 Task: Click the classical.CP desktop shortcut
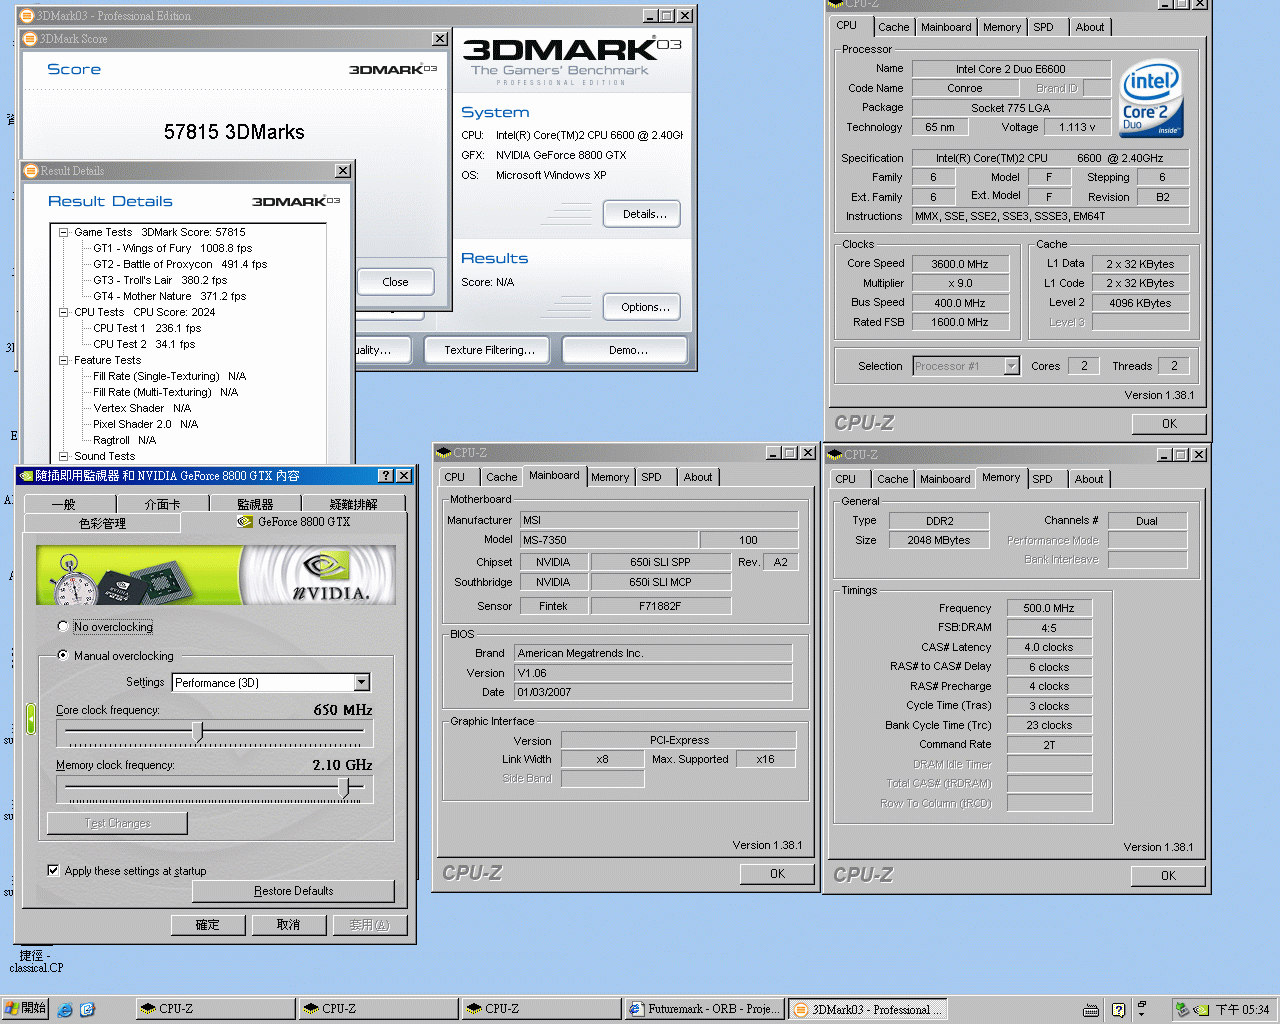point(35,961)
